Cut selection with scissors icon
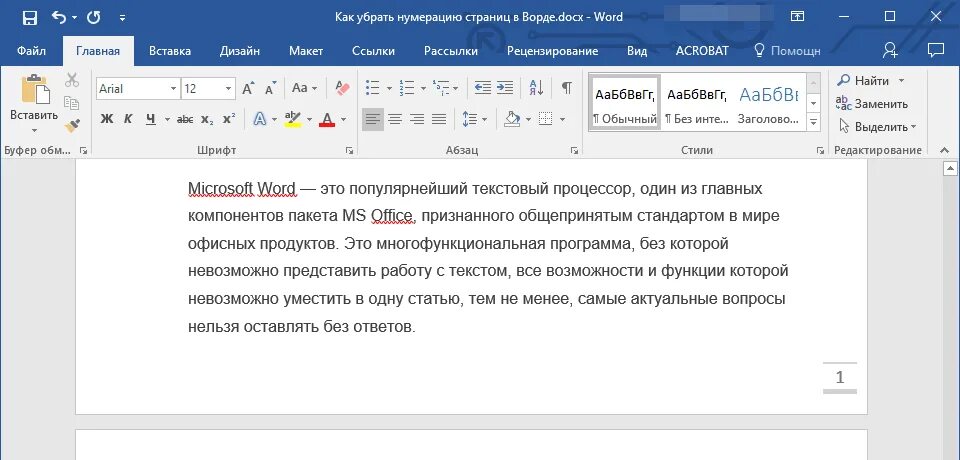The image size is (960, 460). [x=72, y=80]
